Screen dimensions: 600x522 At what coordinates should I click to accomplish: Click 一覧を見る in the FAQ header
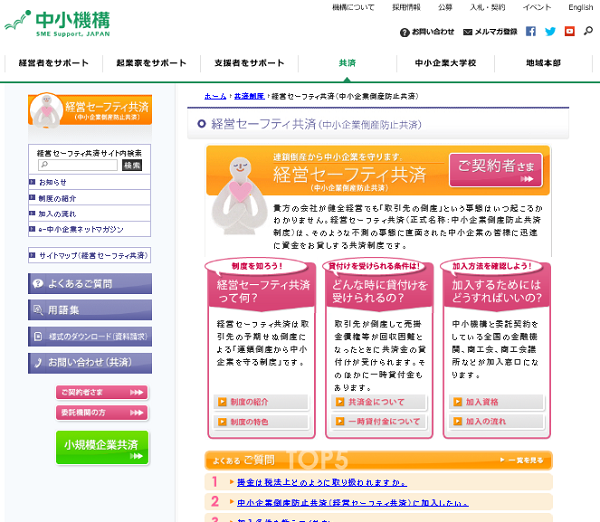pos(522,460)
